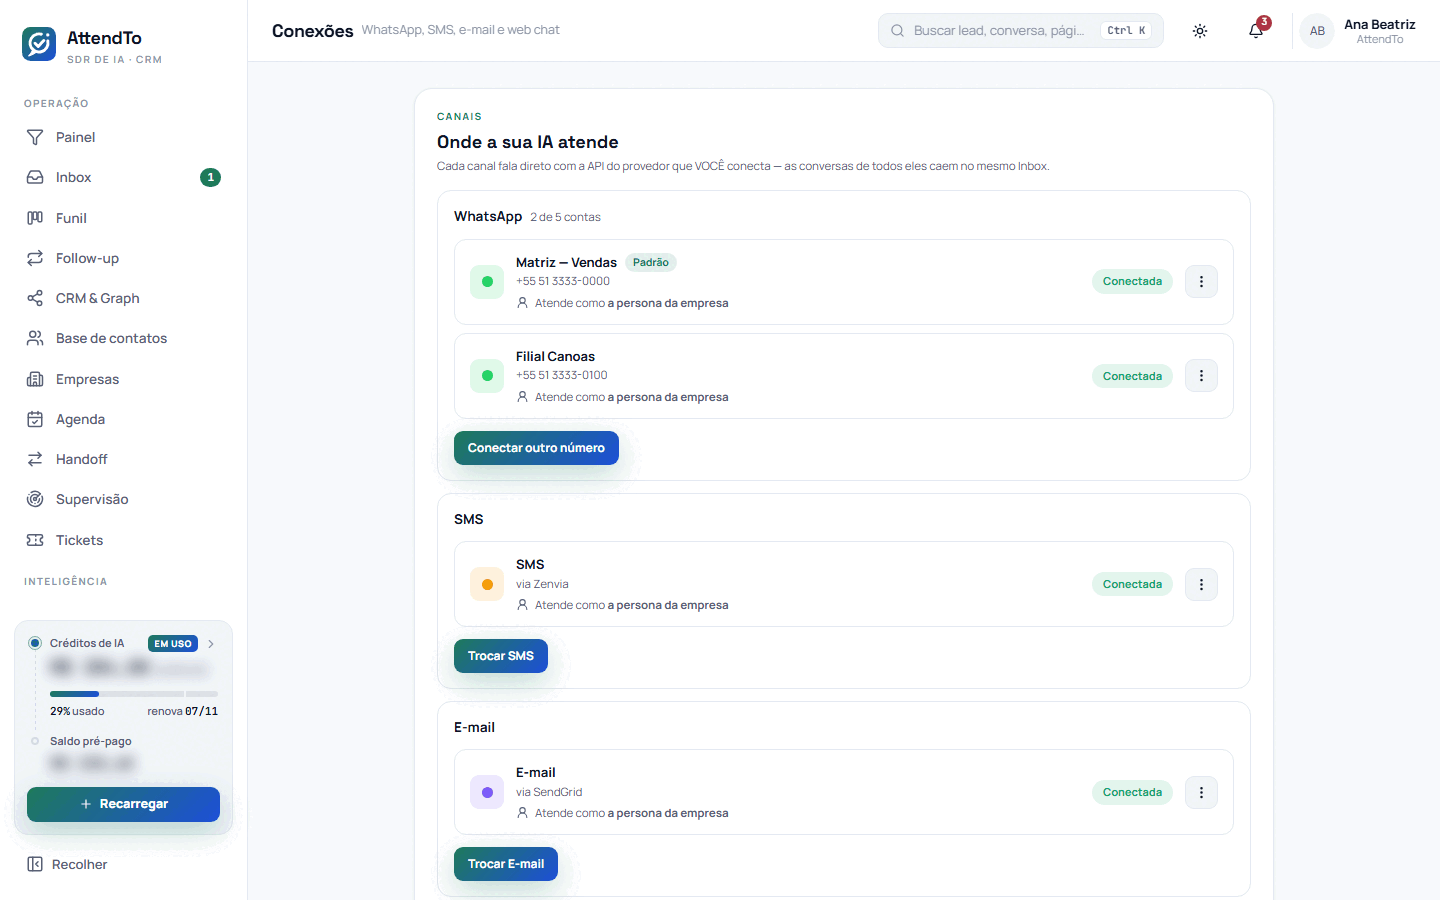Click the Recarregar button
The height and width of the screenshot is (900, 1440).
point(123,804)
